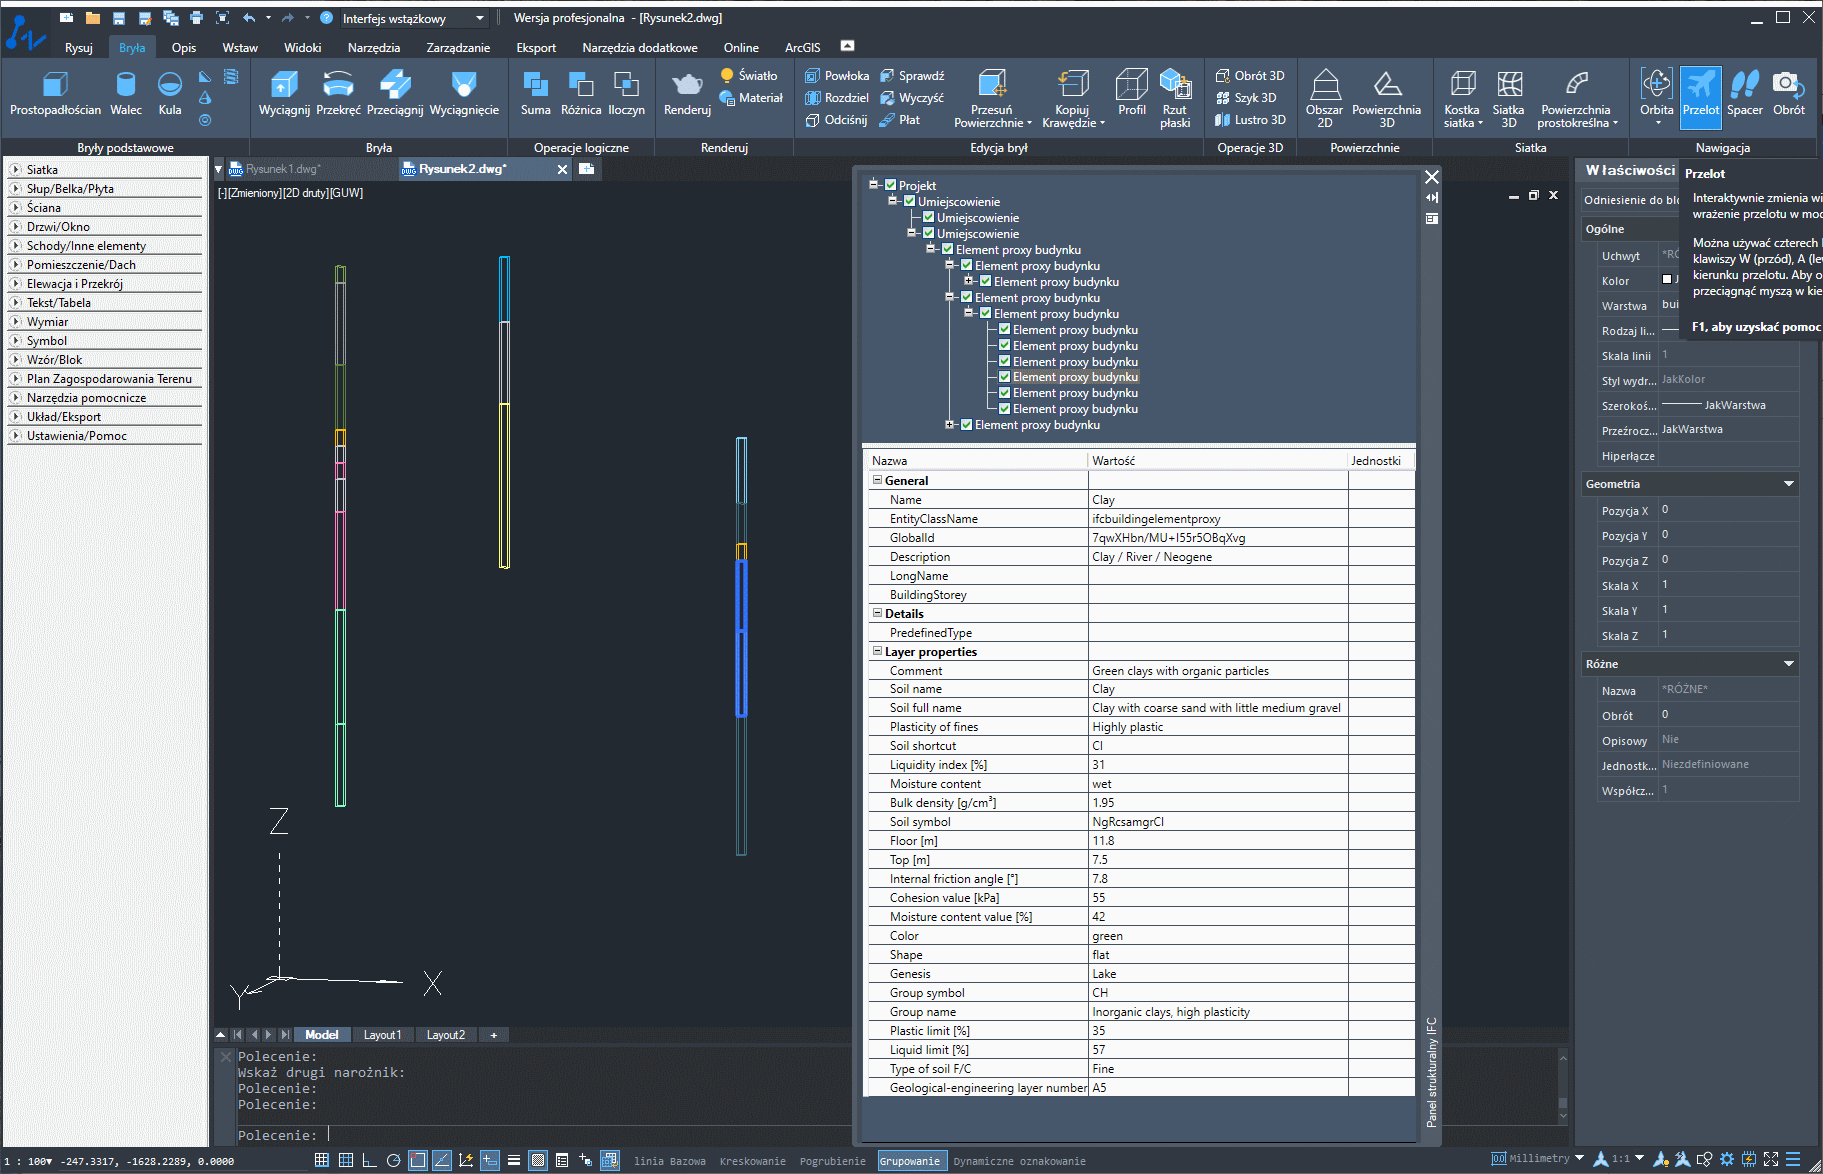This screenshot has height=1174, width=1823.
Task: Click the Obrót camera swivel tool
Action: tap(1789, 94)
